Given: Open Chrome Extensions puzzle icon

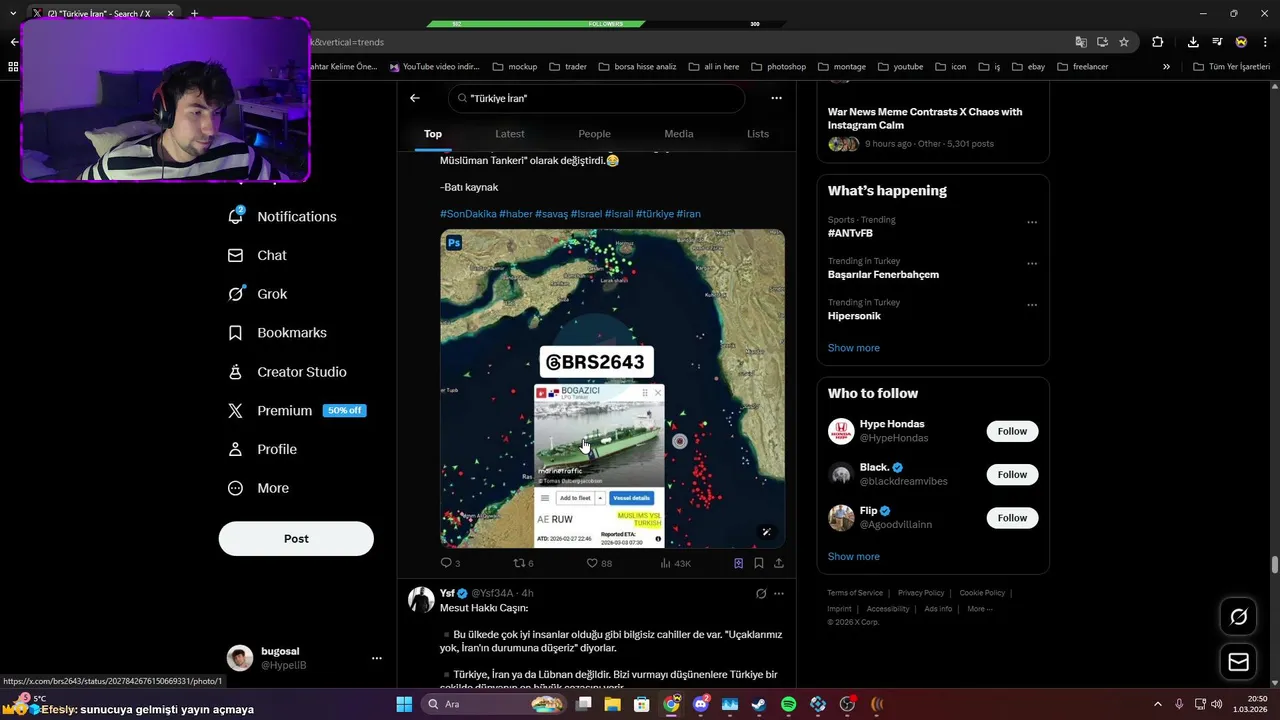Looking at the screenshot, I should (x=1158, y=42).
